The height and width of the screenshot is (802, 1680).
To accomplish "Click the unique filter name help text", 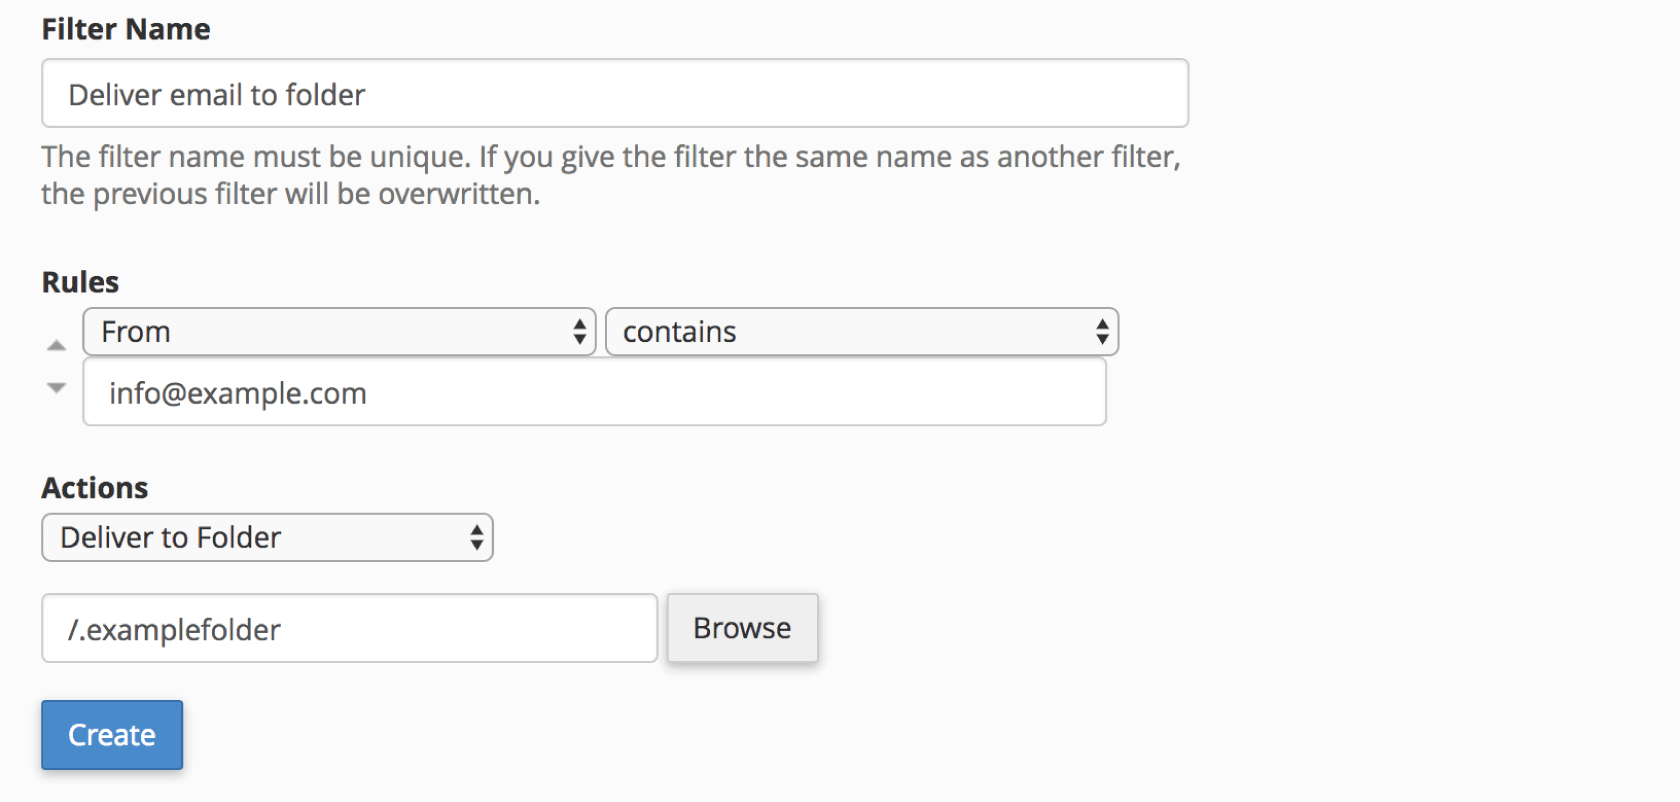I will [610, 157].
